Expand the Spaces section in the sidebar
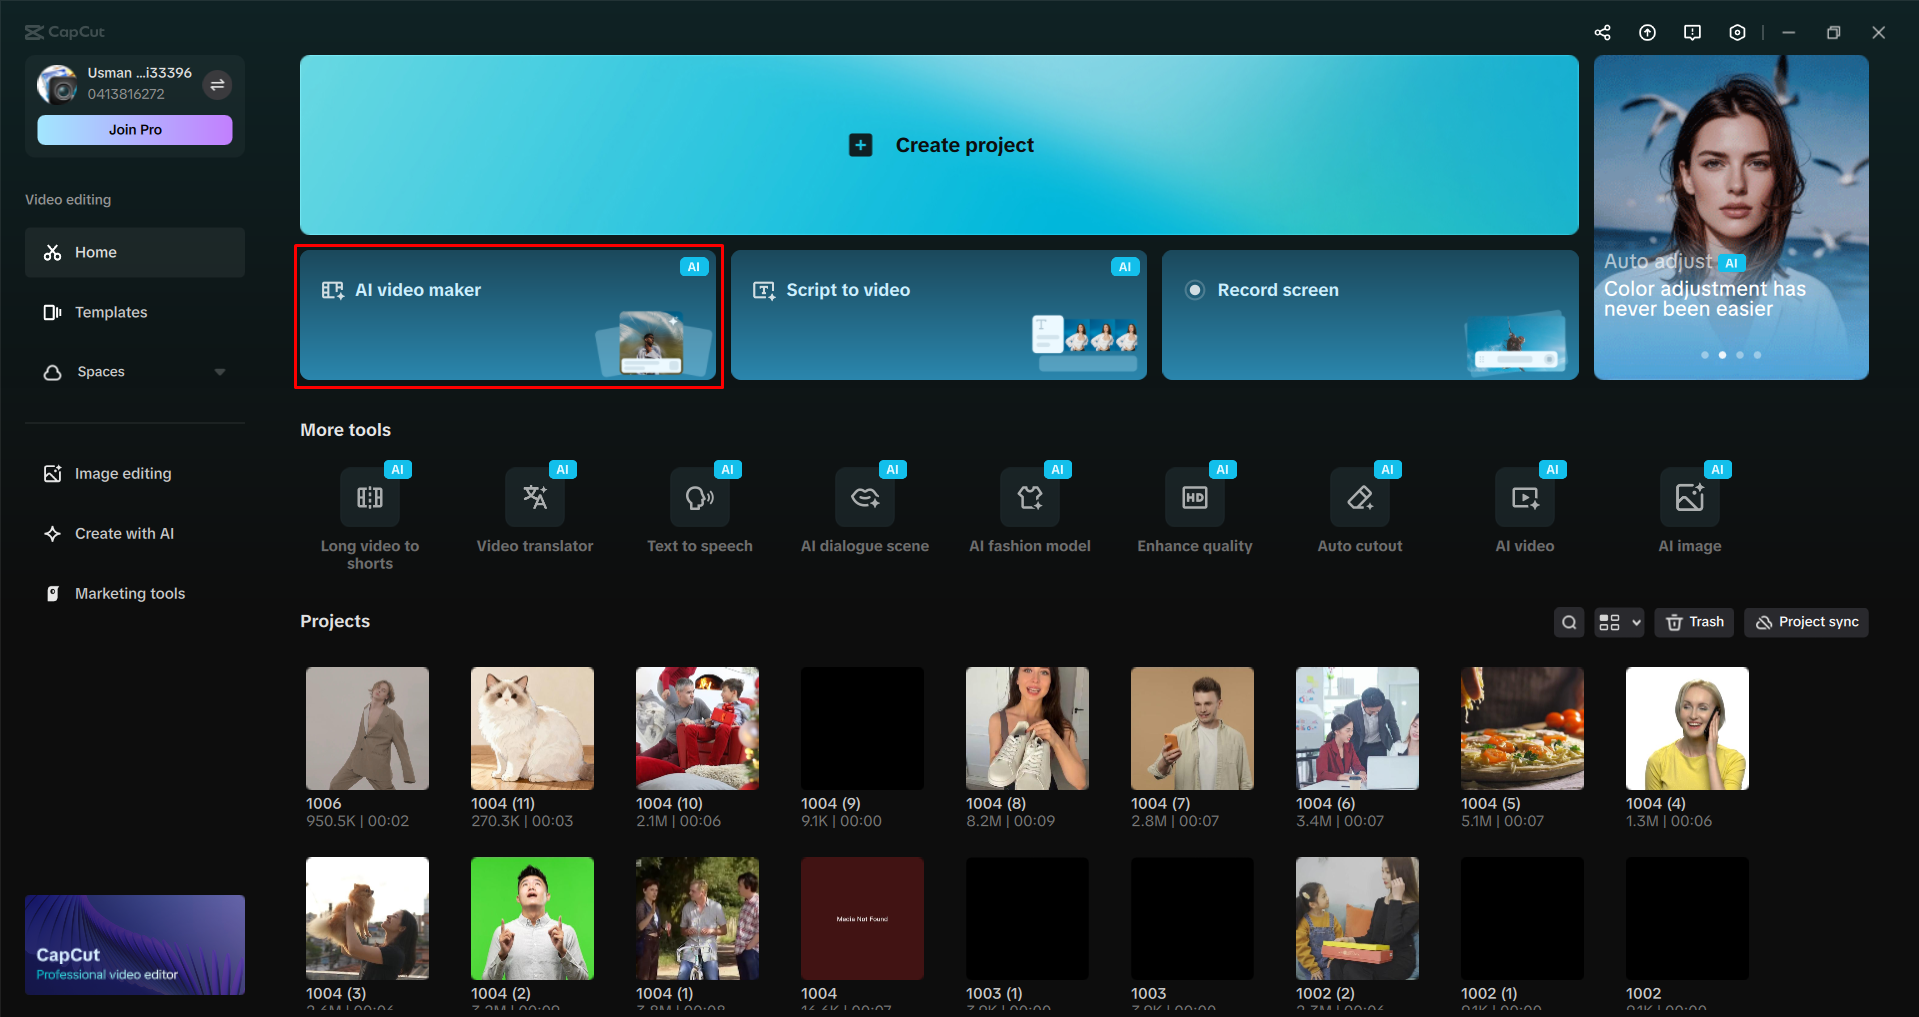Image resolution: width=1919 pixels, height=1017 pixels. [x=220, y=371]
